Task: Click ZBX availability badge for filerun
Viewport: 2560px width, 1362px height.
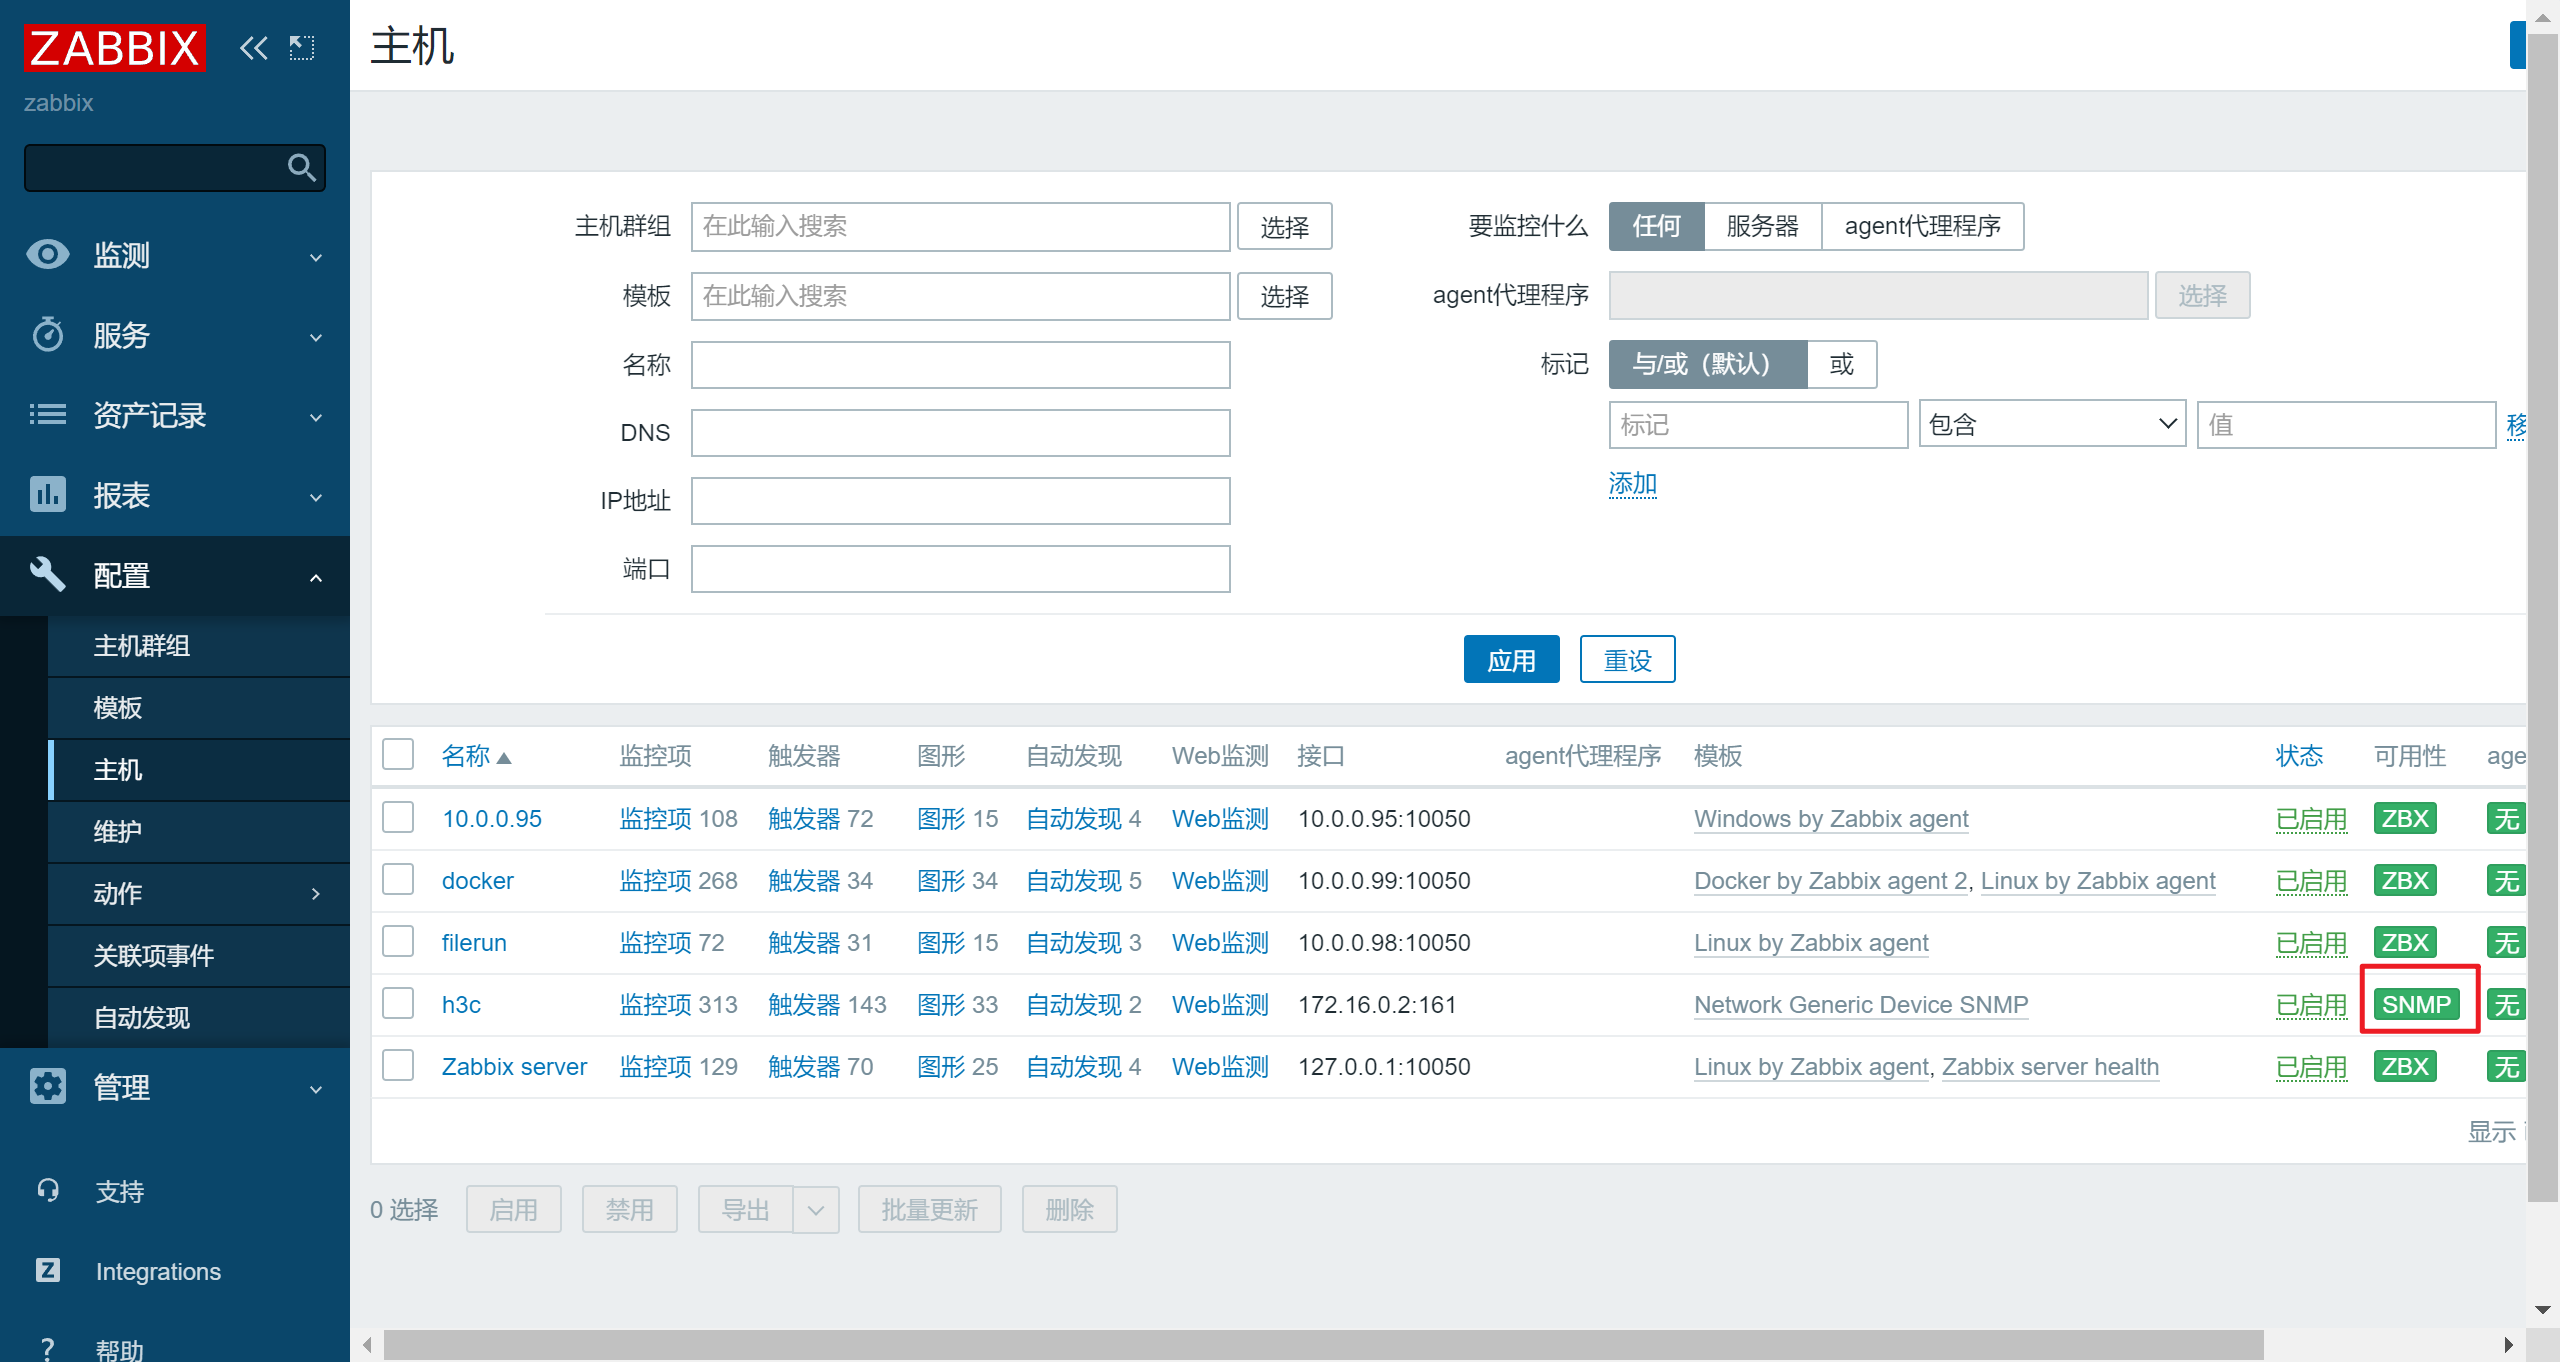Action: 2405,942
